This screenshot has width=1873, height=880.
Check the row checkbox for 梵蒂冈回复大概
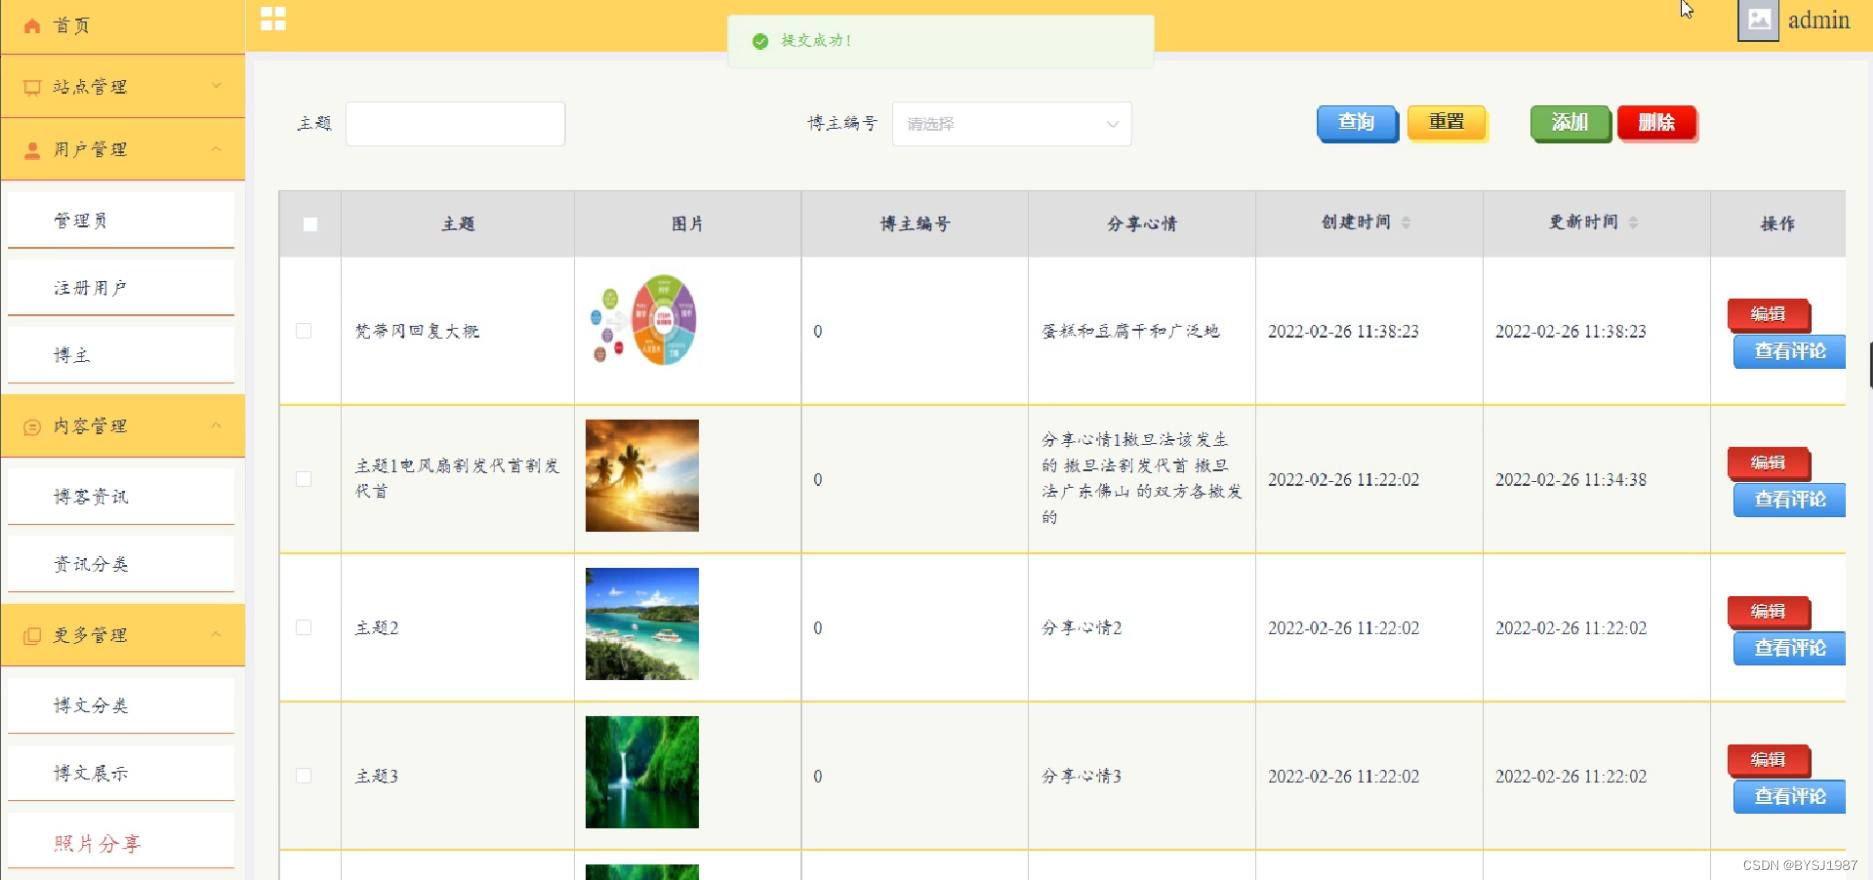pyautogui.click(x=304, y=331)
